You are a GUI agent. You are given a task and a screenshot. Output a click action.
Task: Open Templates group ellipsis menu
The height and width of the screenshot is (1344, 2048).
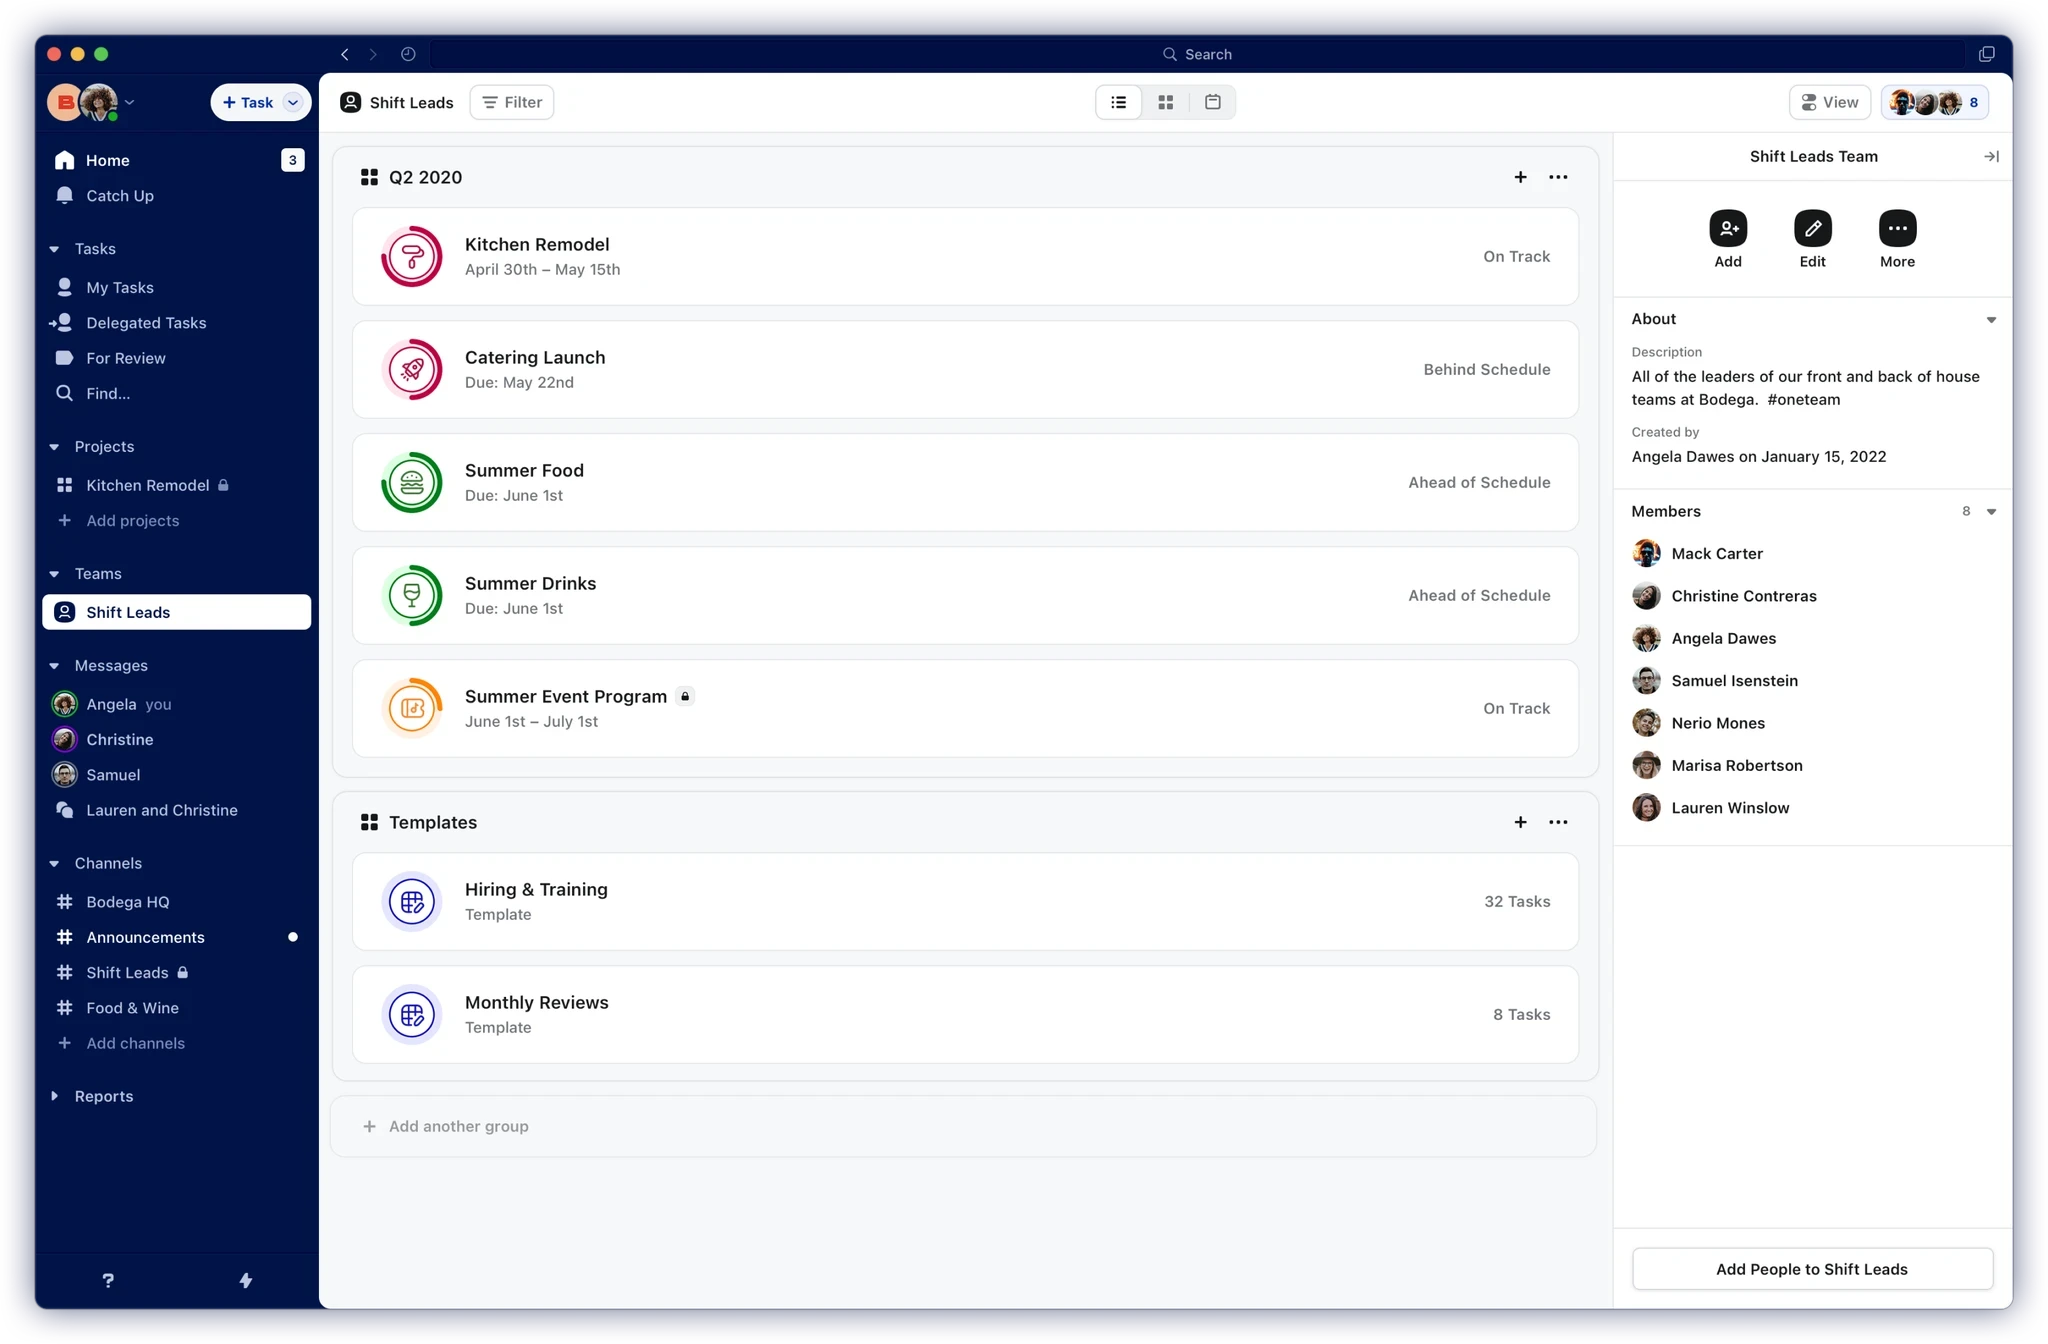pyautogui.click(x=1557, y=822)
